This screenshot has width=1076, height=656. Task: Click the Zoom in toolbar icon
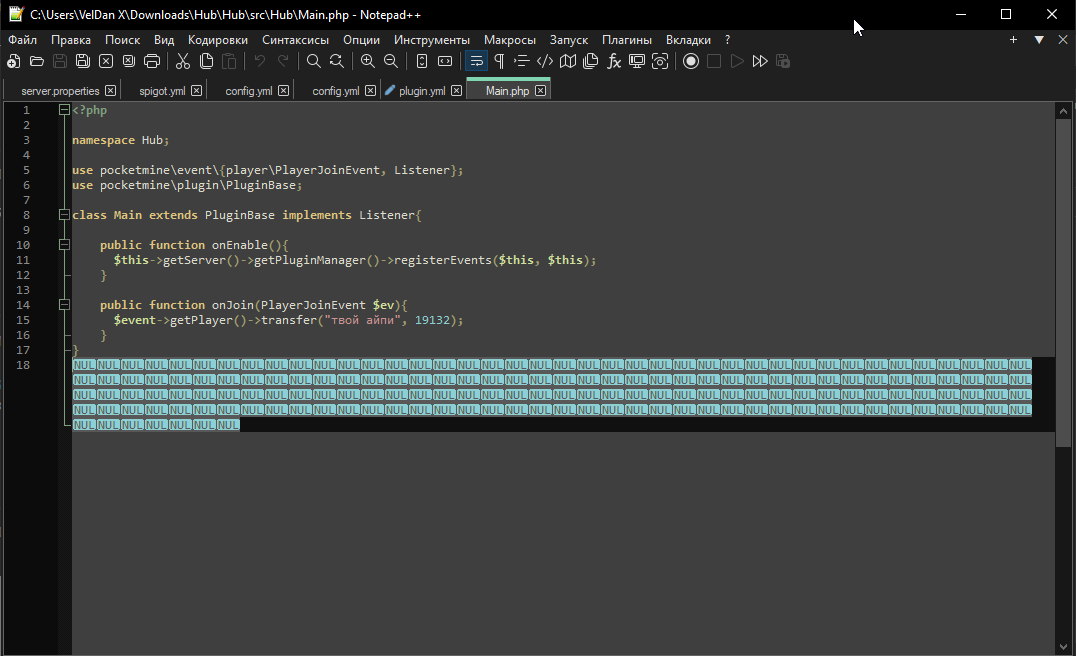coord(367,61)
